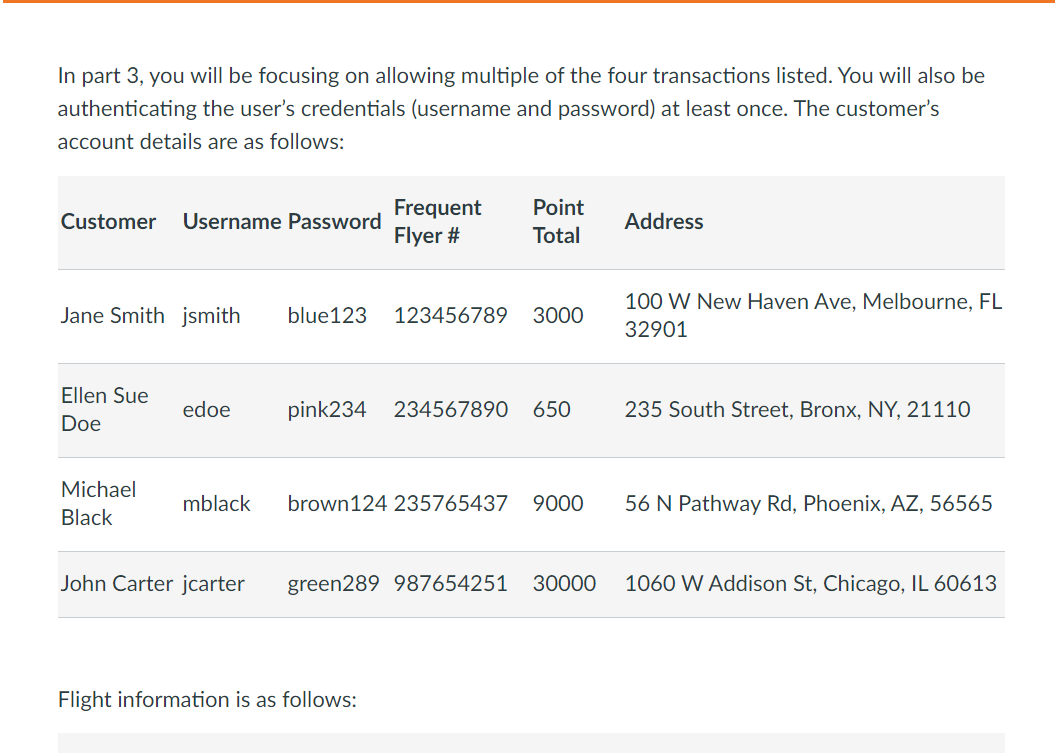This screenshot has width=1055, height=753.
Task: Click the Address column header
Action: 664,221
